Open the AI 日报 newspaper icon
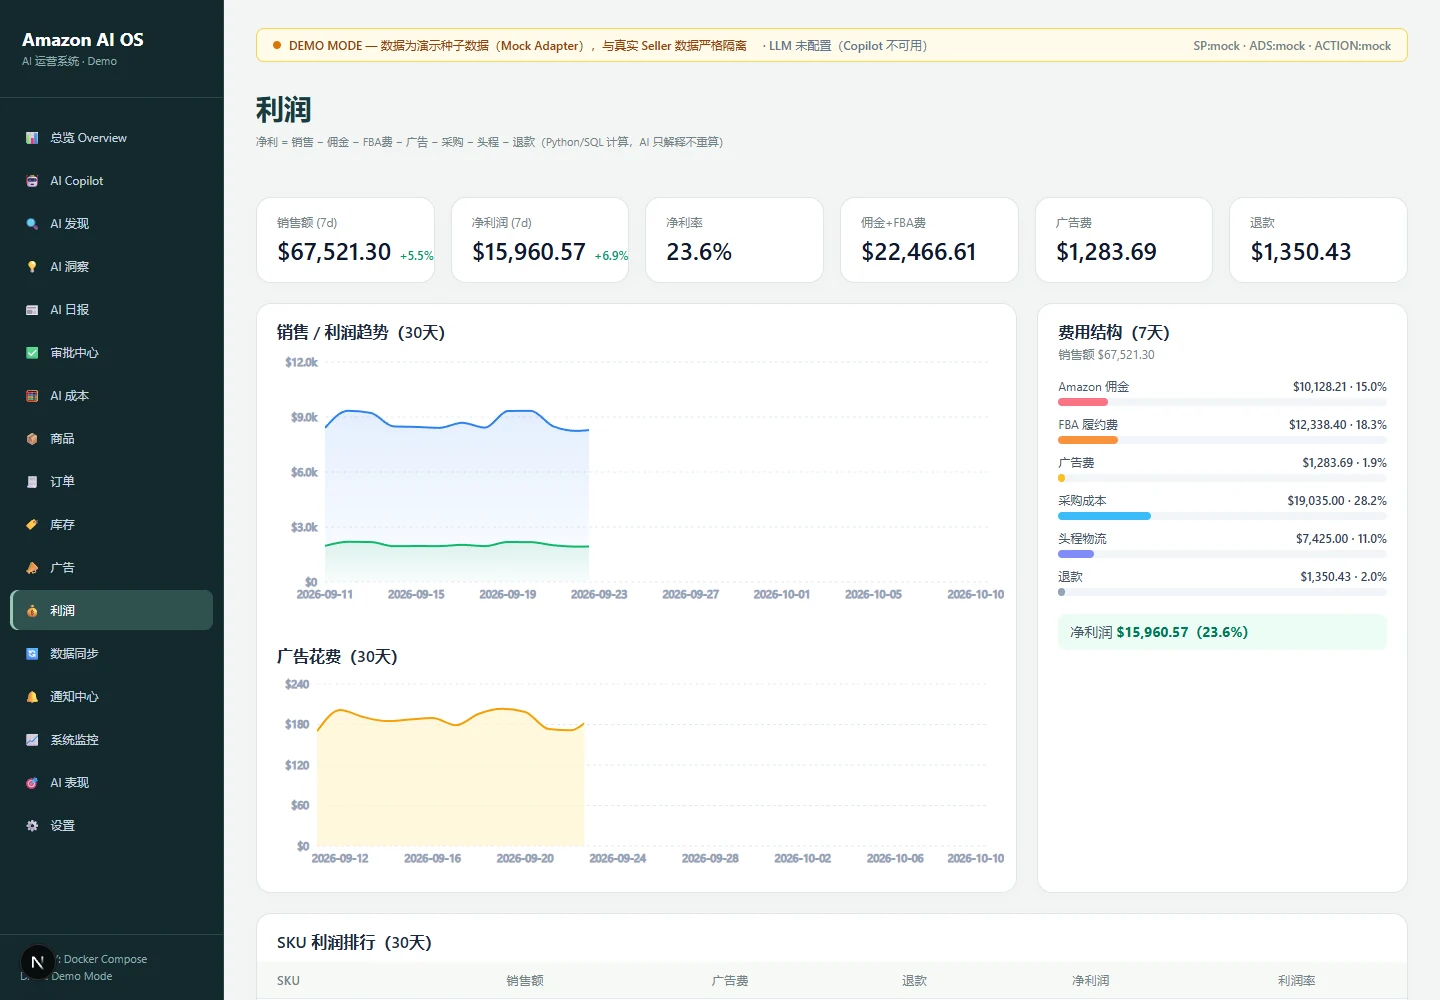Screen dimensions: 1440x1000 pos(32,310)
